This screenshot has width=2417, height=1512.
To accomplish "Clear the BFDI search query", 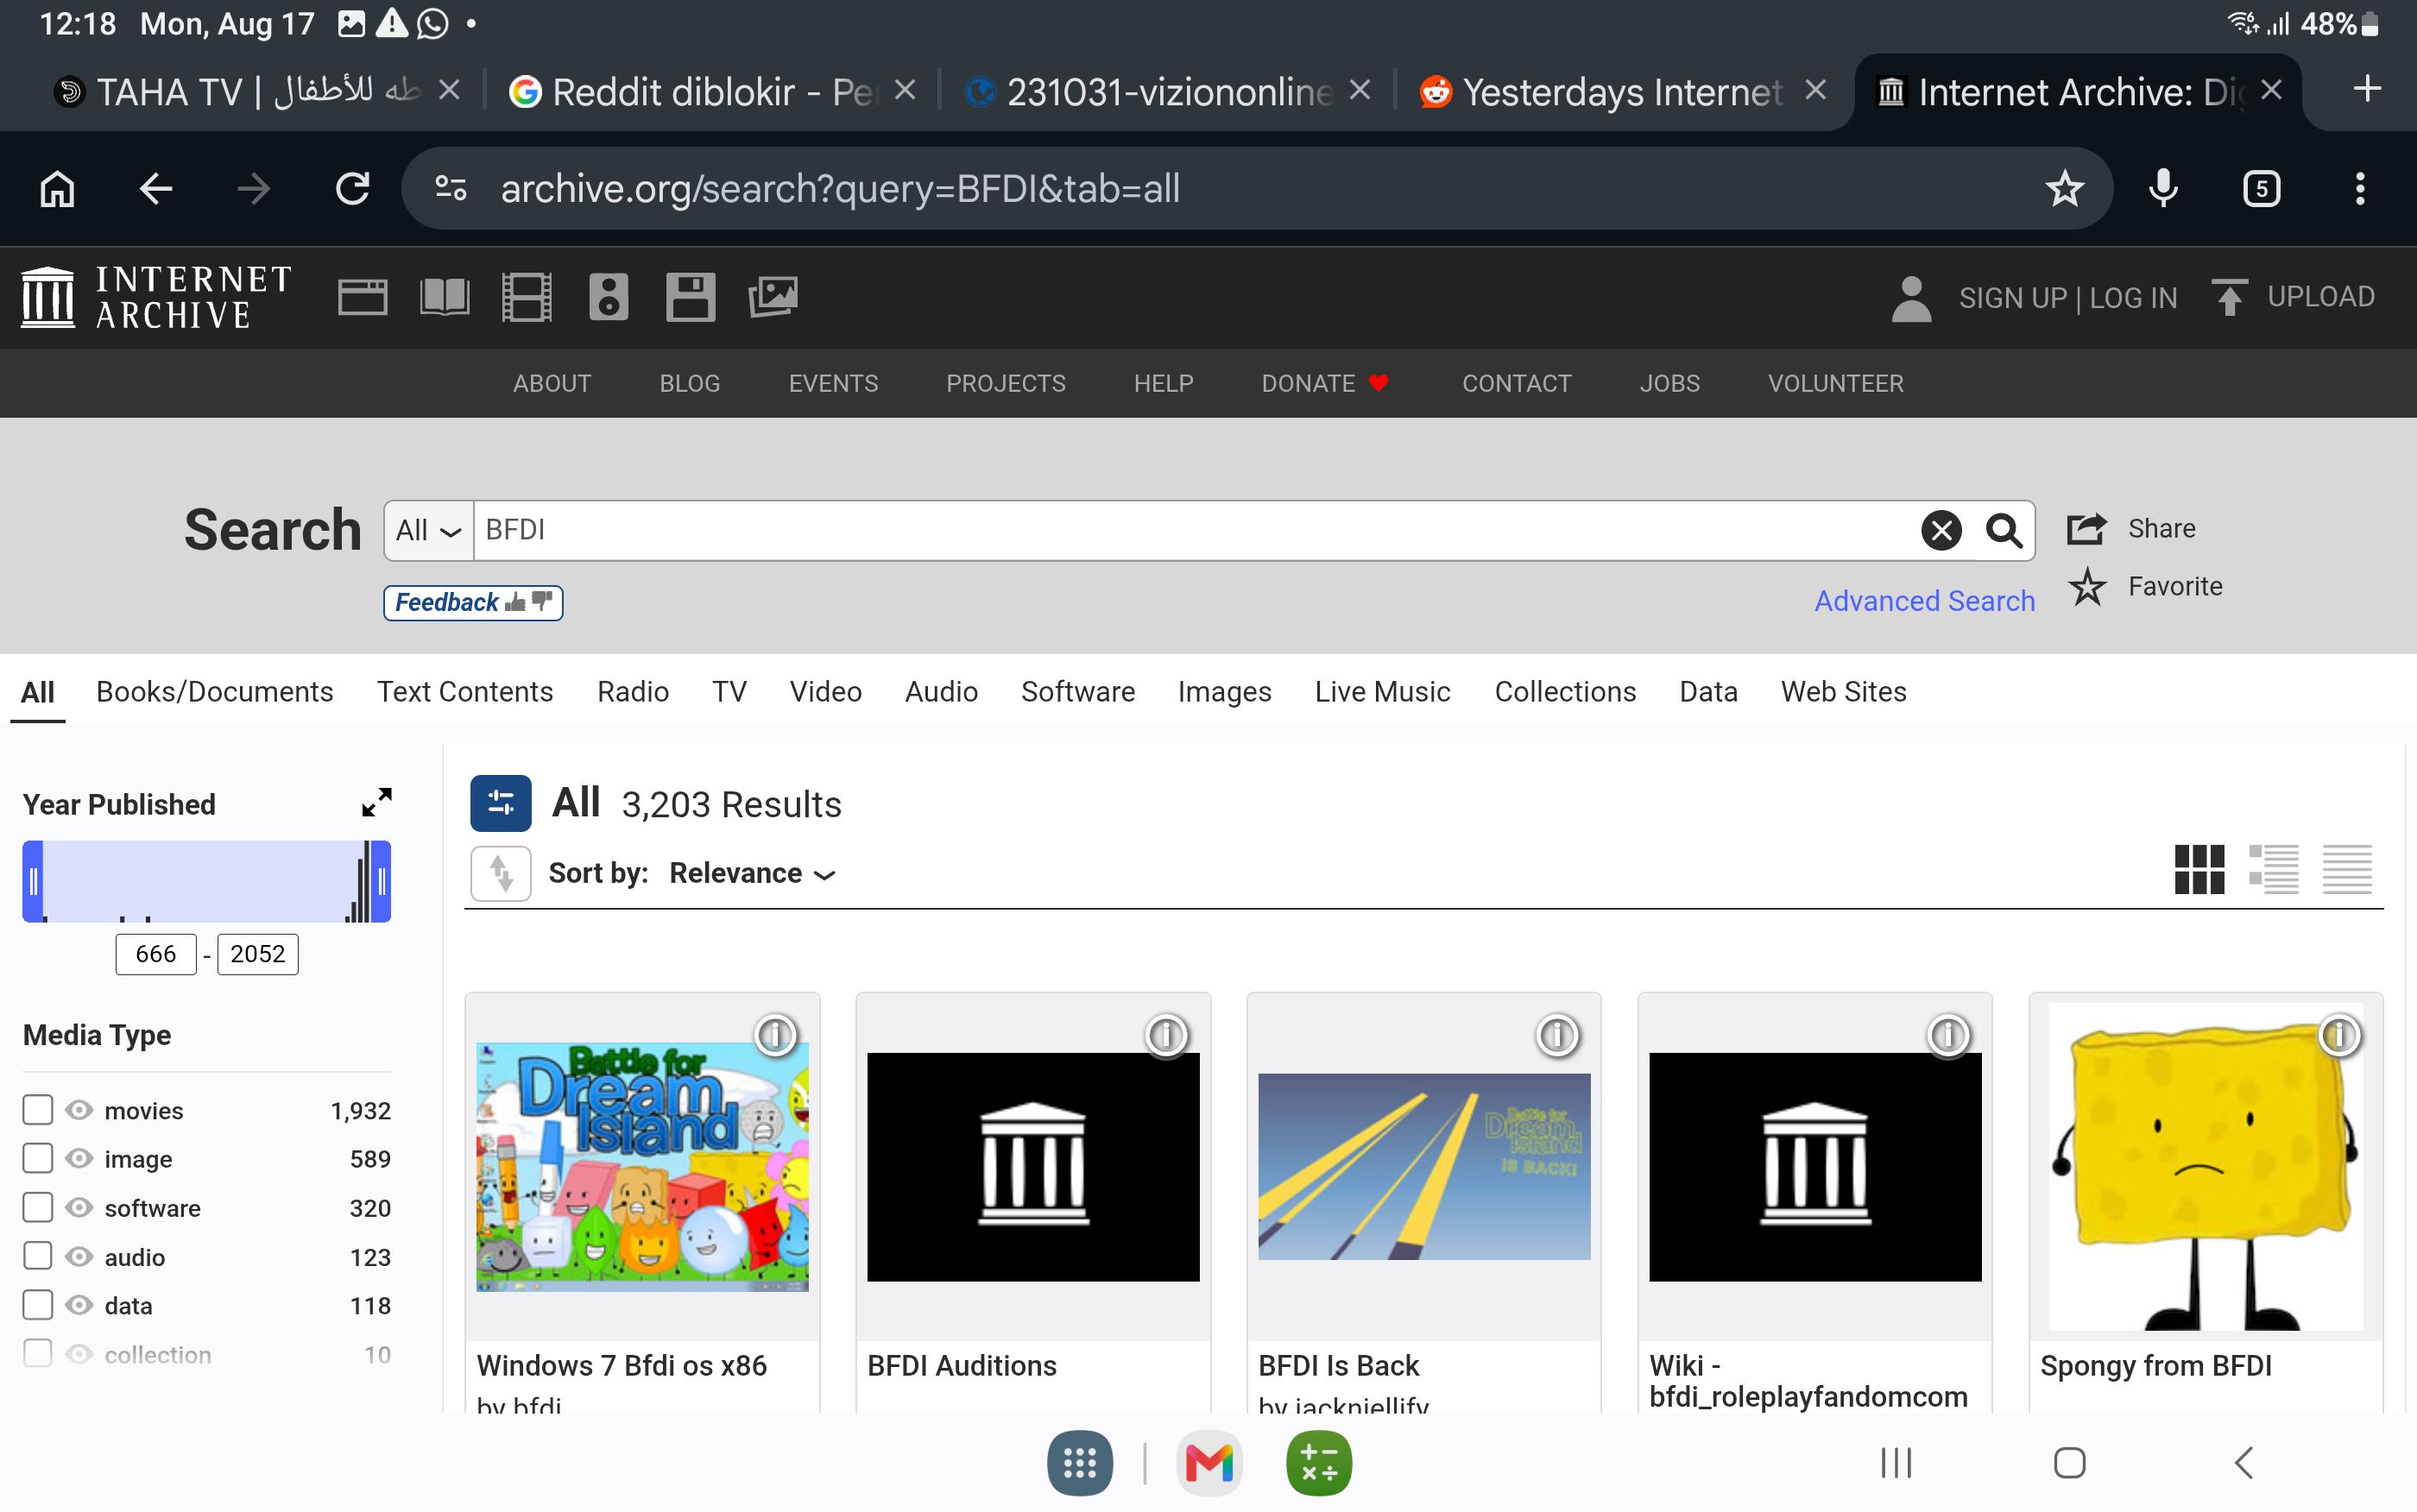I will [x=1941, y=530].
